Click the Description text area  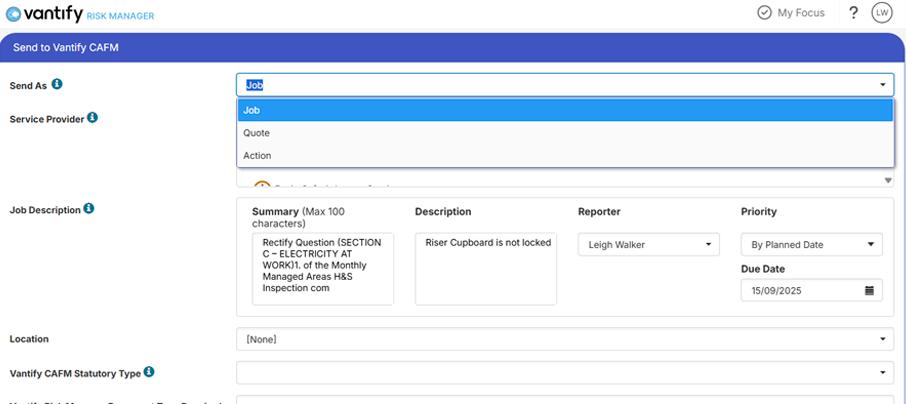pyautogui.click(x=485, y=268)
